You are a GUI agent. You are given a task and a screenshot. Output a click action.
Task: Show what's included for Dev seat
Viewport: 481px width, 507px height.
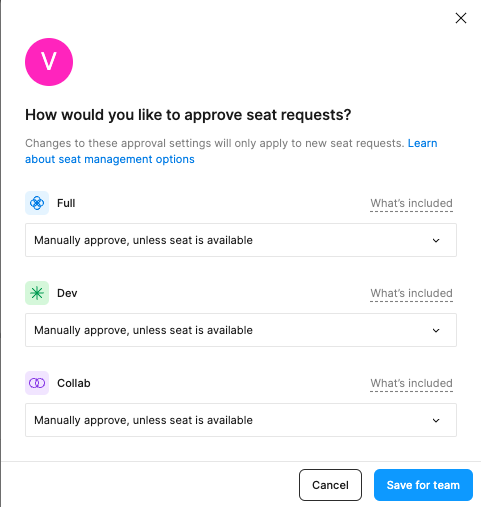click(x=411, y=293)
